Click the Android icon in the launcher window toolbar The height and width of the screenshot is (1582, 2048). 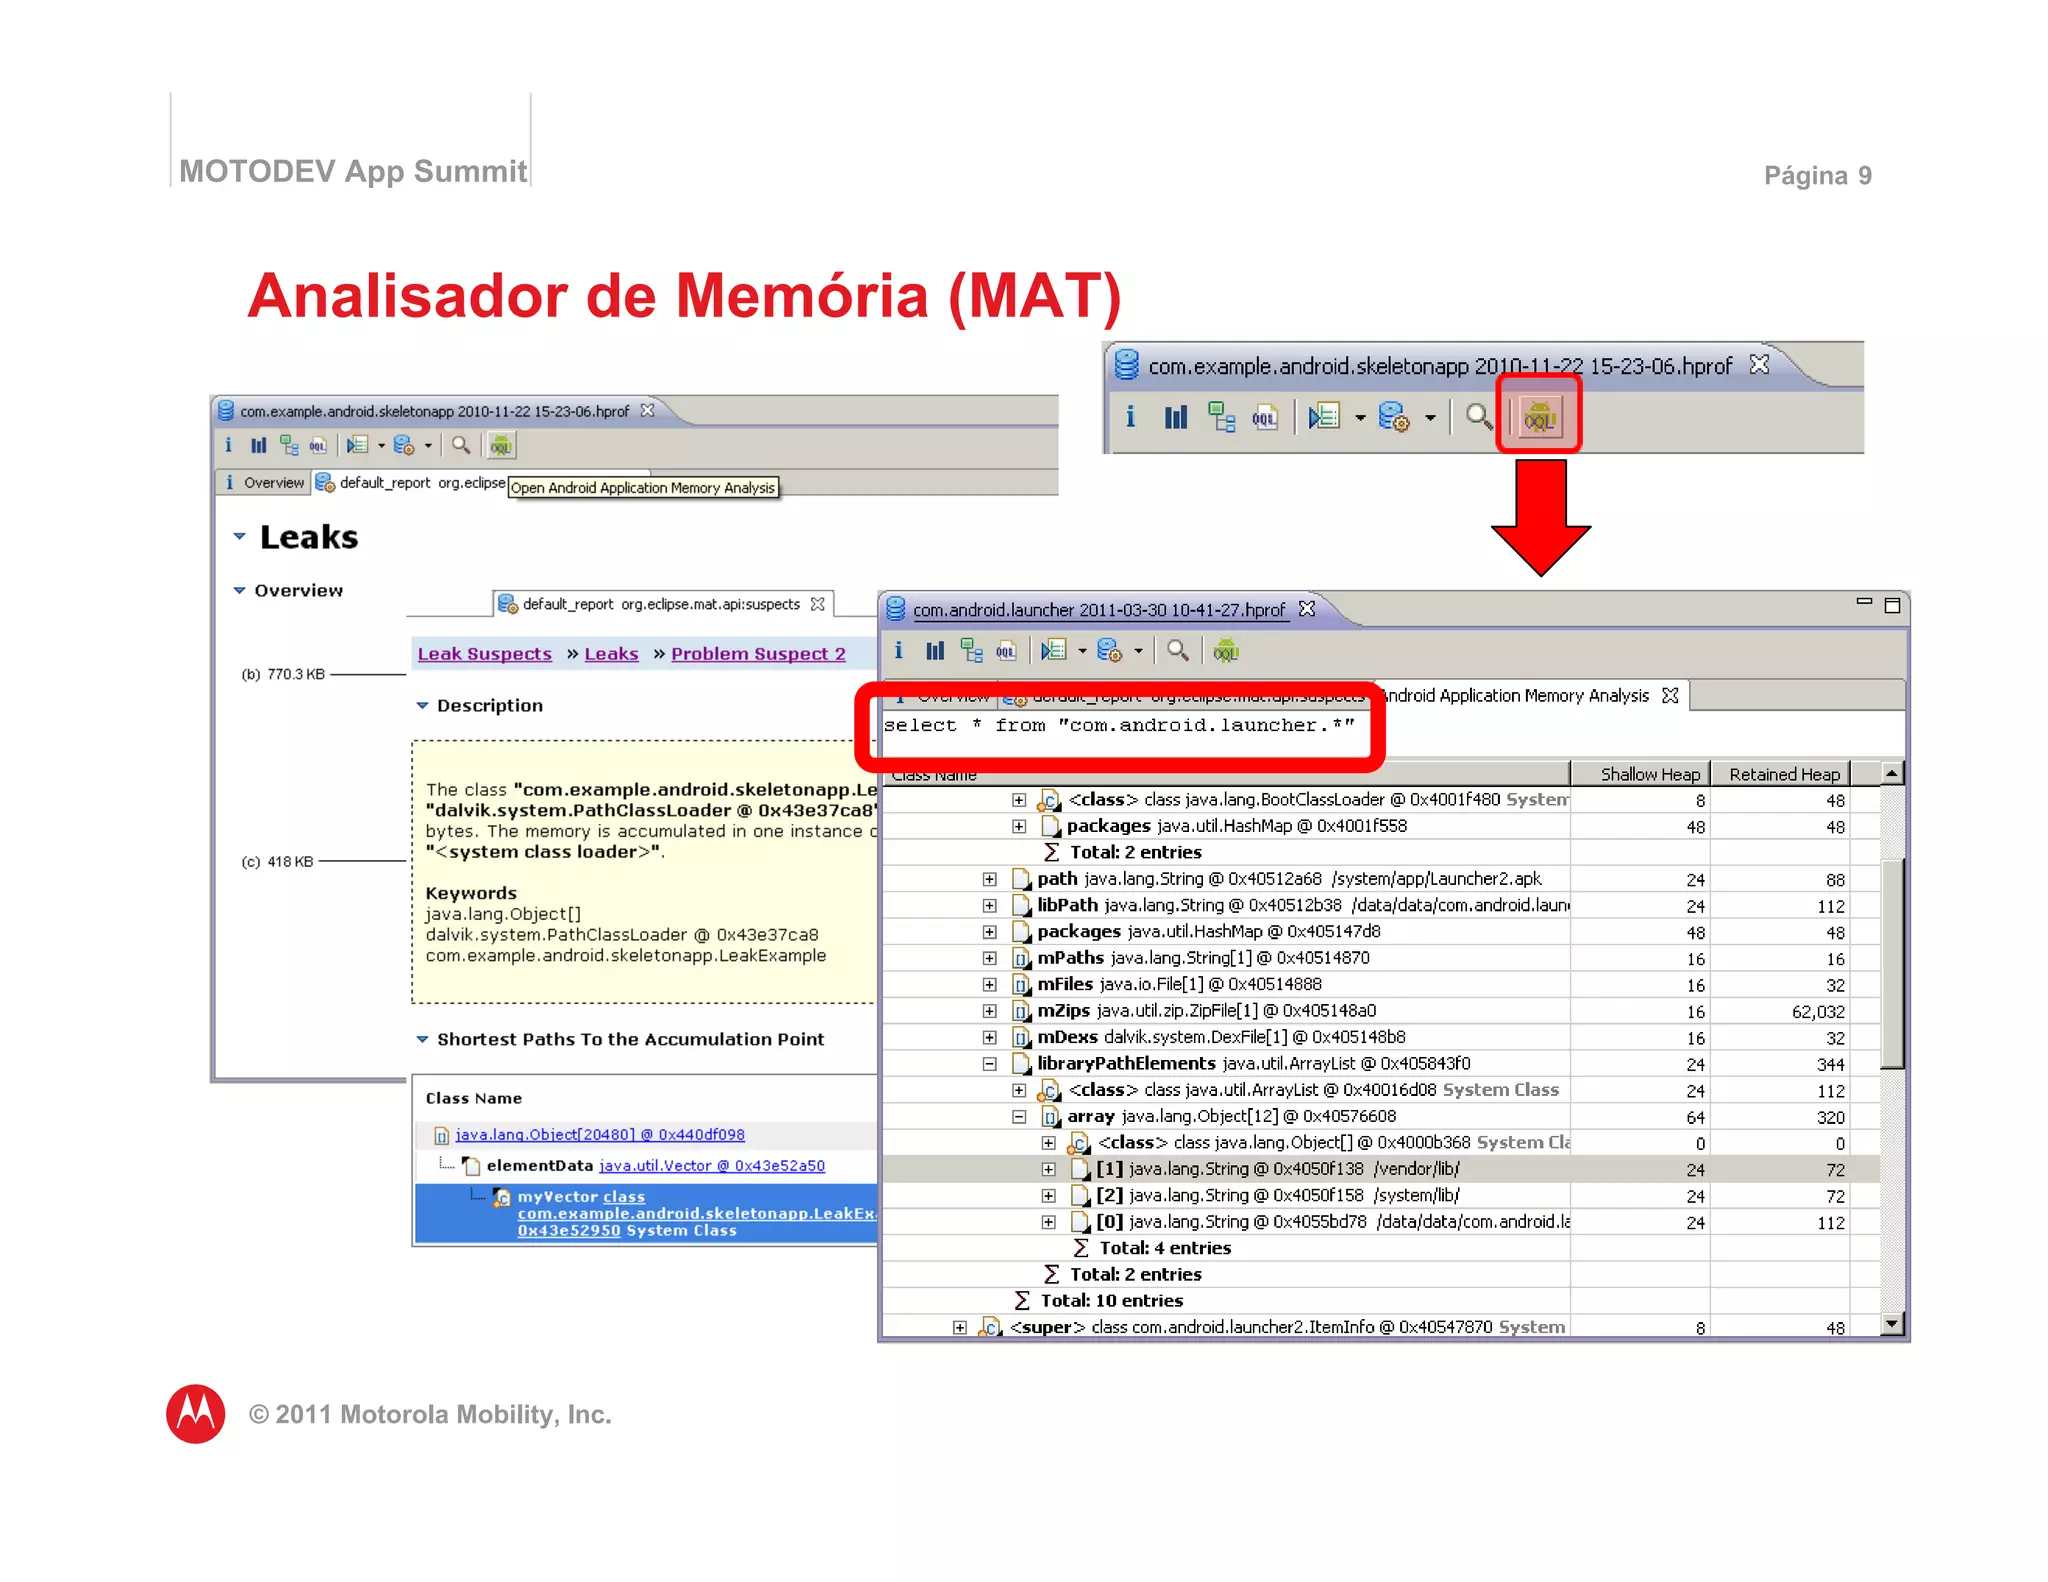tap(1226, 651)
